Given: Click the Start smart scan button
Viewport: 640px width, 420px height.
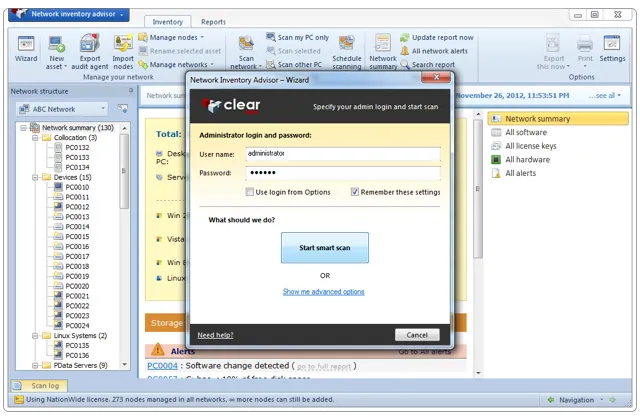Looking at the screenshot, I should [x=324, y=248].
